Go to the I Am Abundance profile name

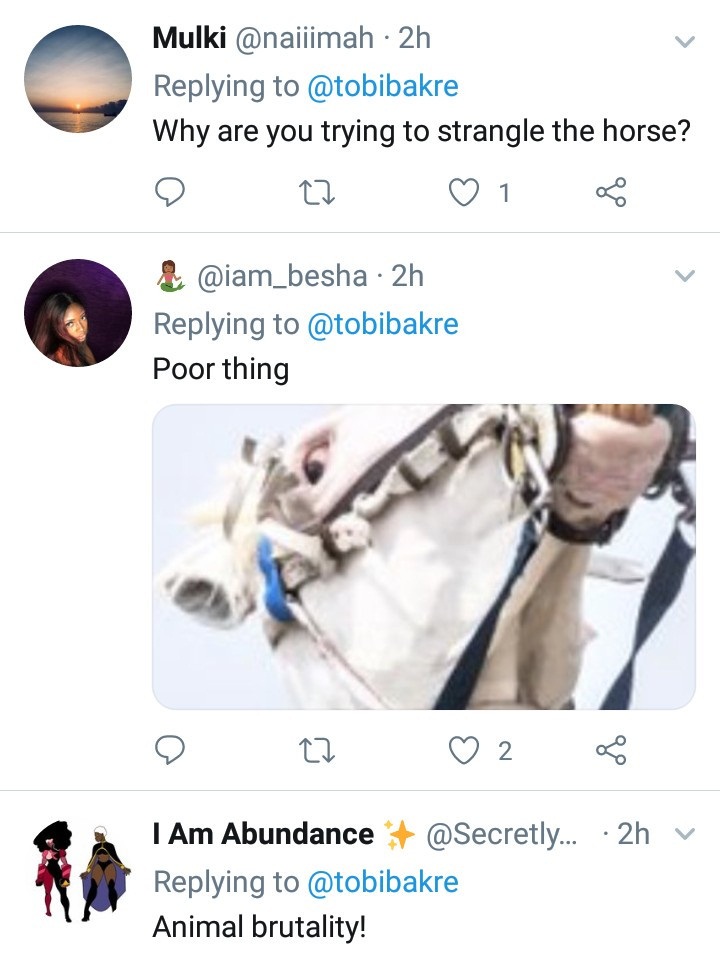pyautogui.click(x=263, y=834)
